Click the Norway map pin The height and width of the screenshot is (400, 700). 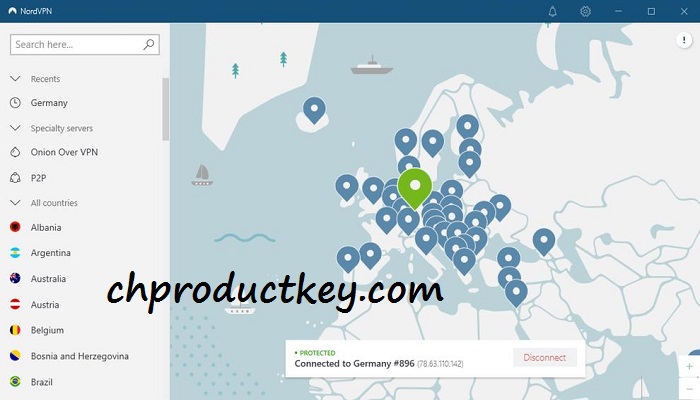[x=405, y=142]
